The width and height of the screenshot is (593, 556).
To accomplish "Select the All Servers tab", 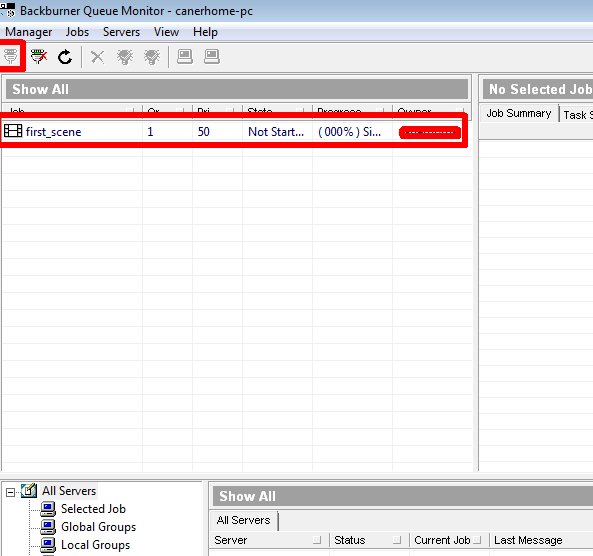I will [x=244, y=520].
